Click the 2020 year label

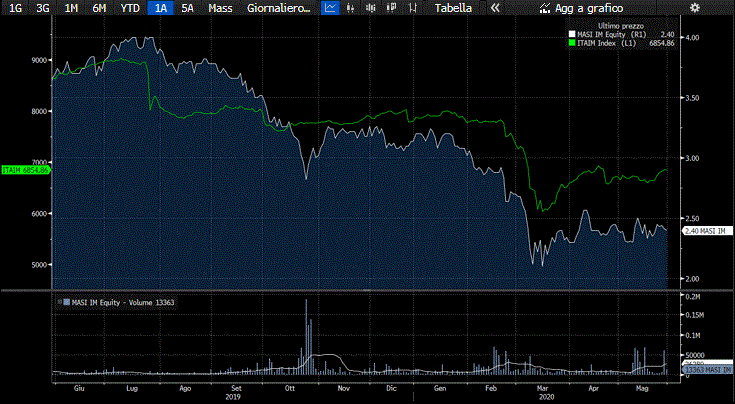click(547, 397)
